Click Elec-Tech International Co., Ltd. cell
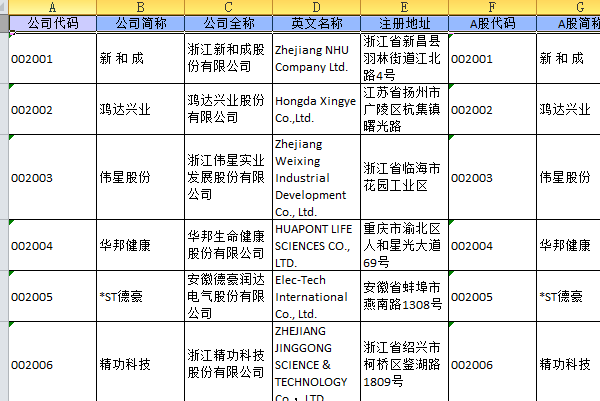This screenshot has width=600, height=401. tap(316, 296)
